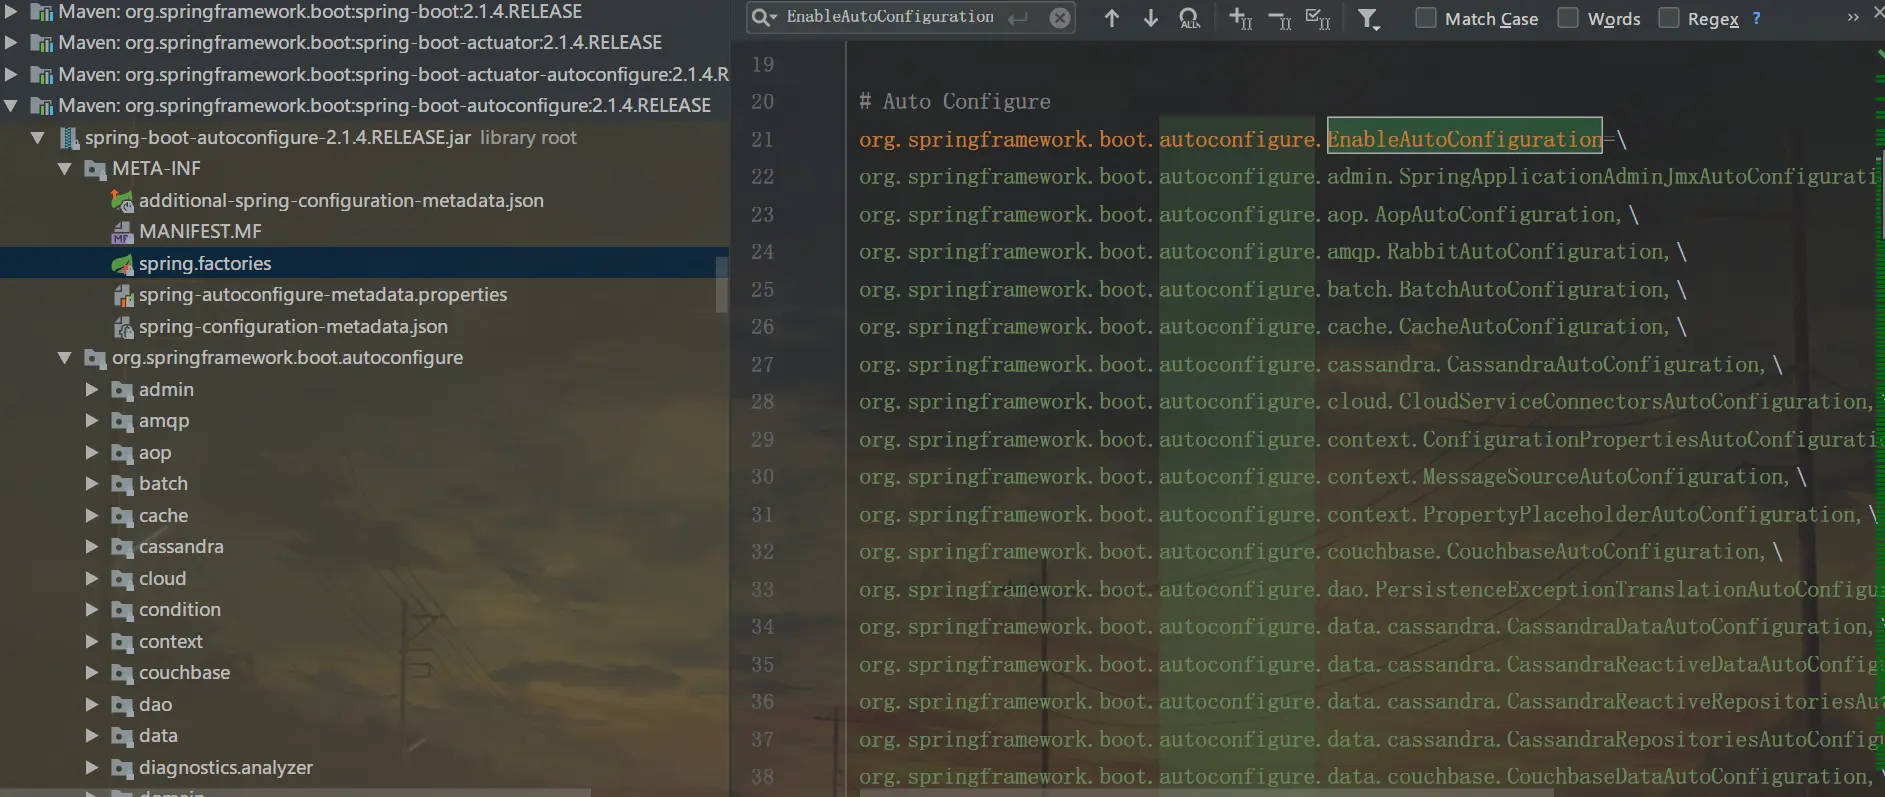Collapse the spring-boot-autoconfigure jar node

(38, 137)
